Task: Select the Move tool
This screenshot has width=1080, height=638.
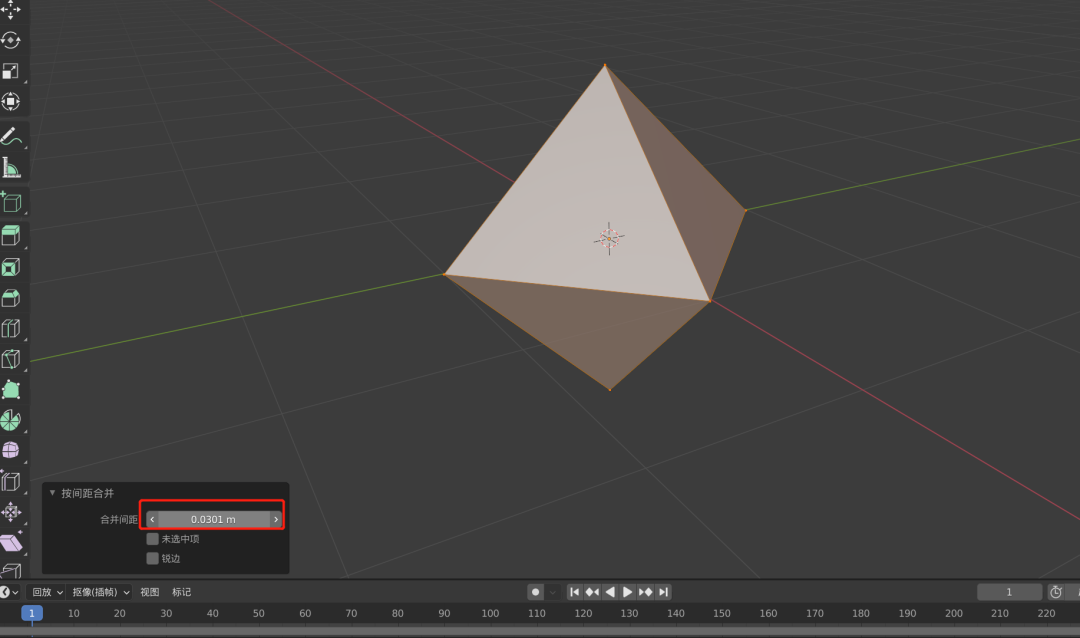Action: point(10,10)
